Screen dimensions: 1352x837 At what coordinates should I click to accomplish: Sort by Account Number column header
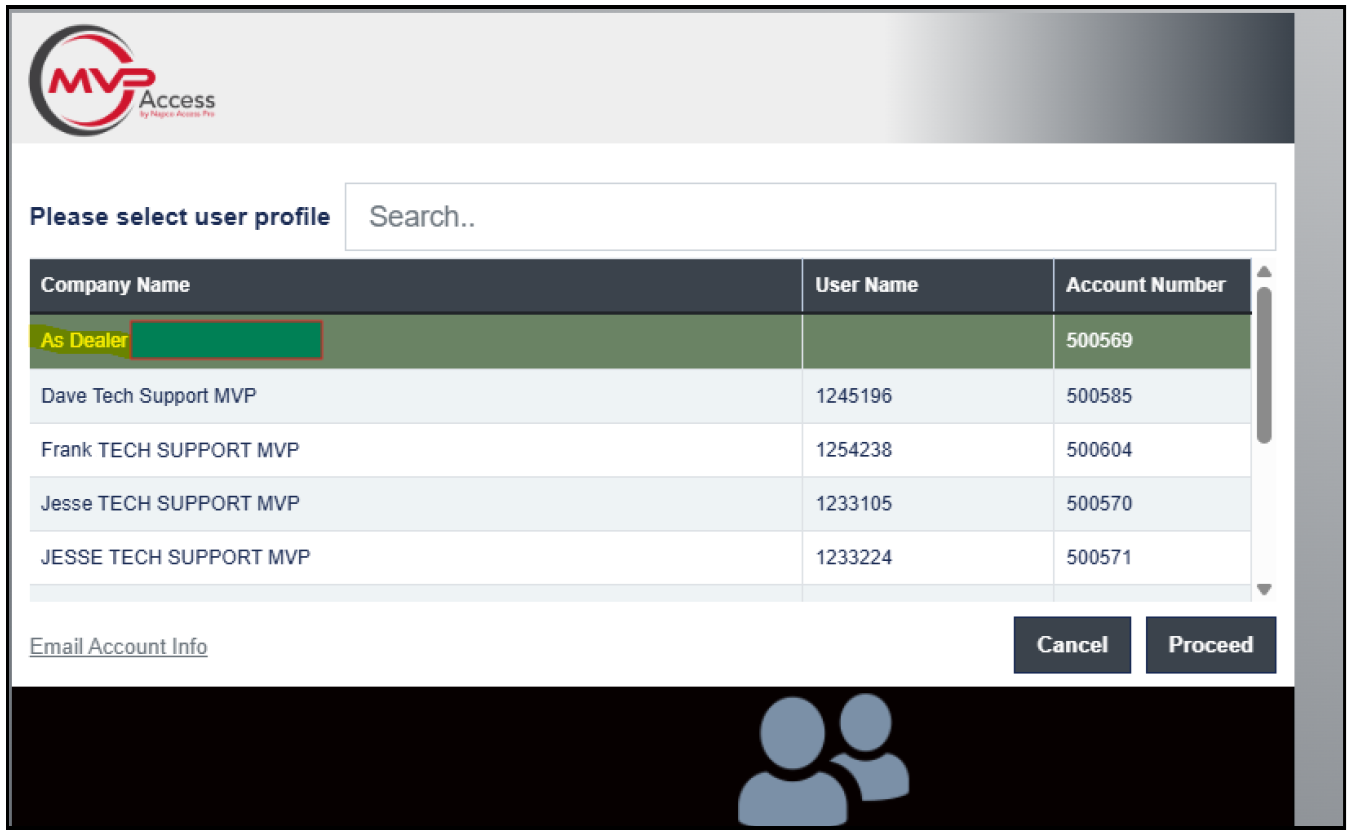tap(1145, 285)
